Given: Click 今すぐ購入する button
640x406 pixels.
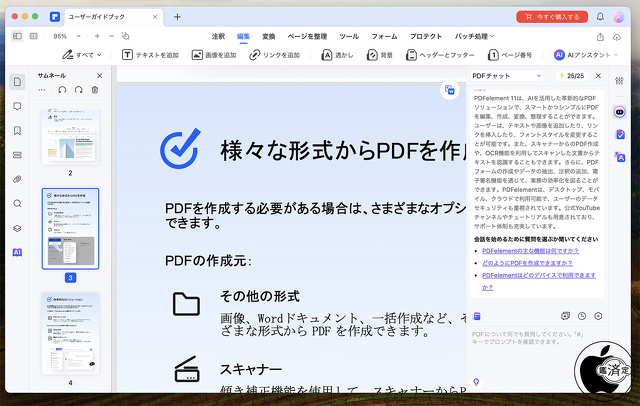Looking at the screenshot, I should pos(552,17).
